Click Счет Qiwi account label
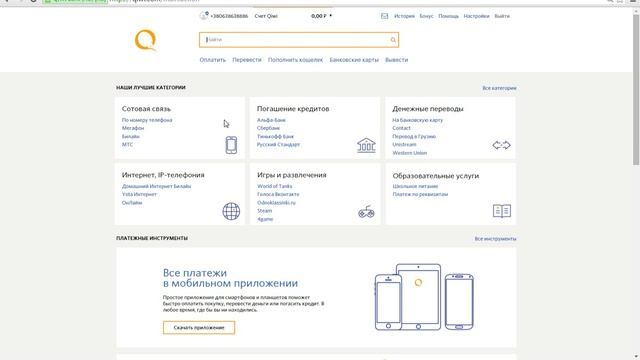The height and width of the screenshot is (360, 640). pos(266,16)
